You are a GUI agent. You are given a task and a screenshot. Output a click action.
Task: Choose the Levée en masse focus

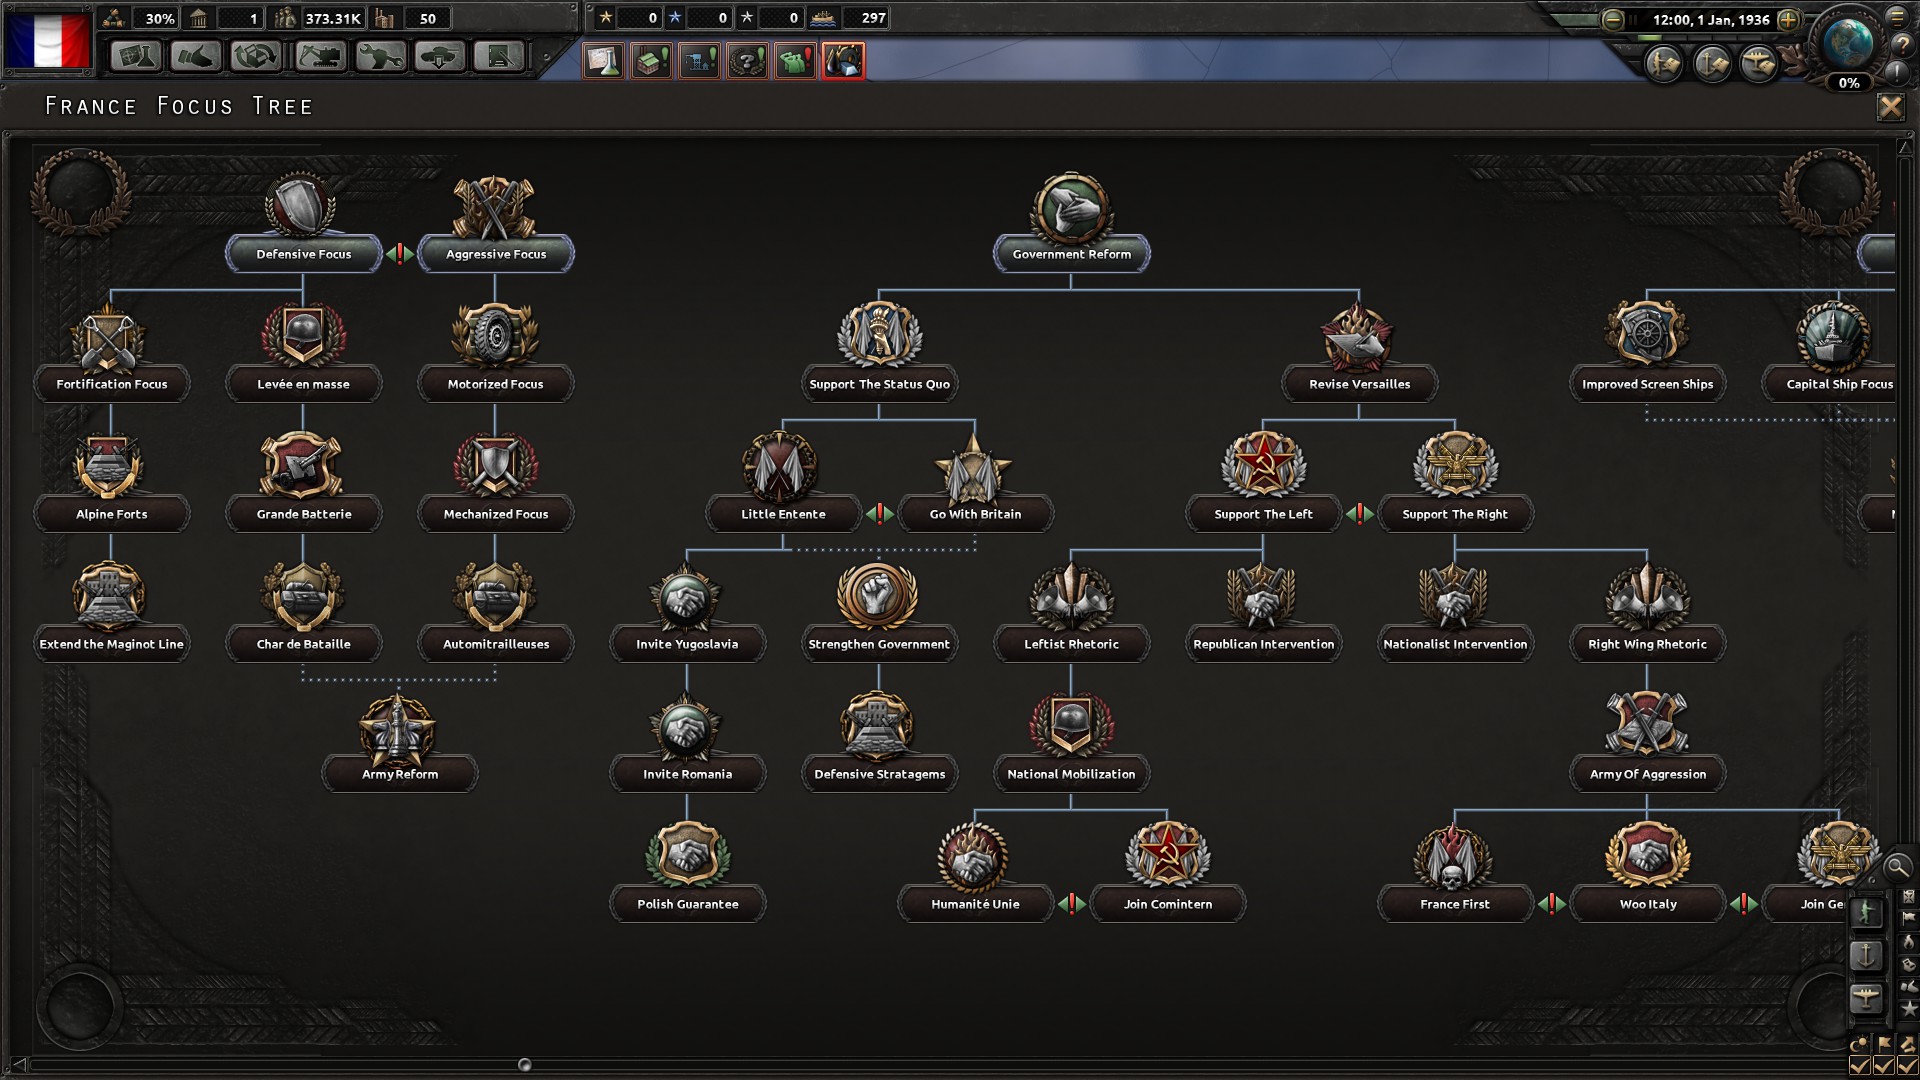tap(303, 384)
